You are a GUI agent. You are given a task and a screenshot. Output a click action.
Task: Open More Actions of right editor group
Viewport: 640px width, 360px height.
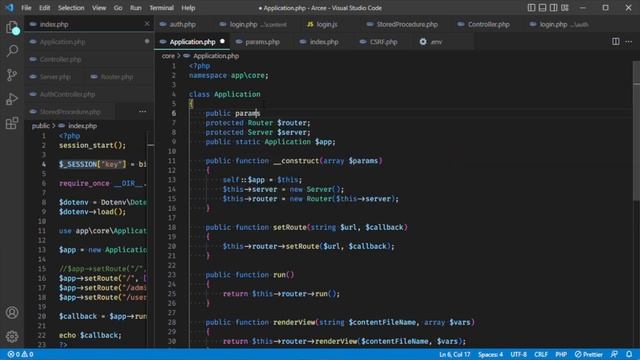629,42
